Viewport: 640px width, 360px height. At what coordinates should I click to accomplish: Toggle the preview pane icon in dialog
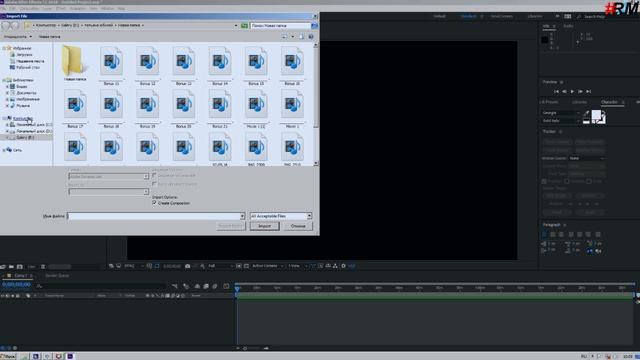[302, 37]
